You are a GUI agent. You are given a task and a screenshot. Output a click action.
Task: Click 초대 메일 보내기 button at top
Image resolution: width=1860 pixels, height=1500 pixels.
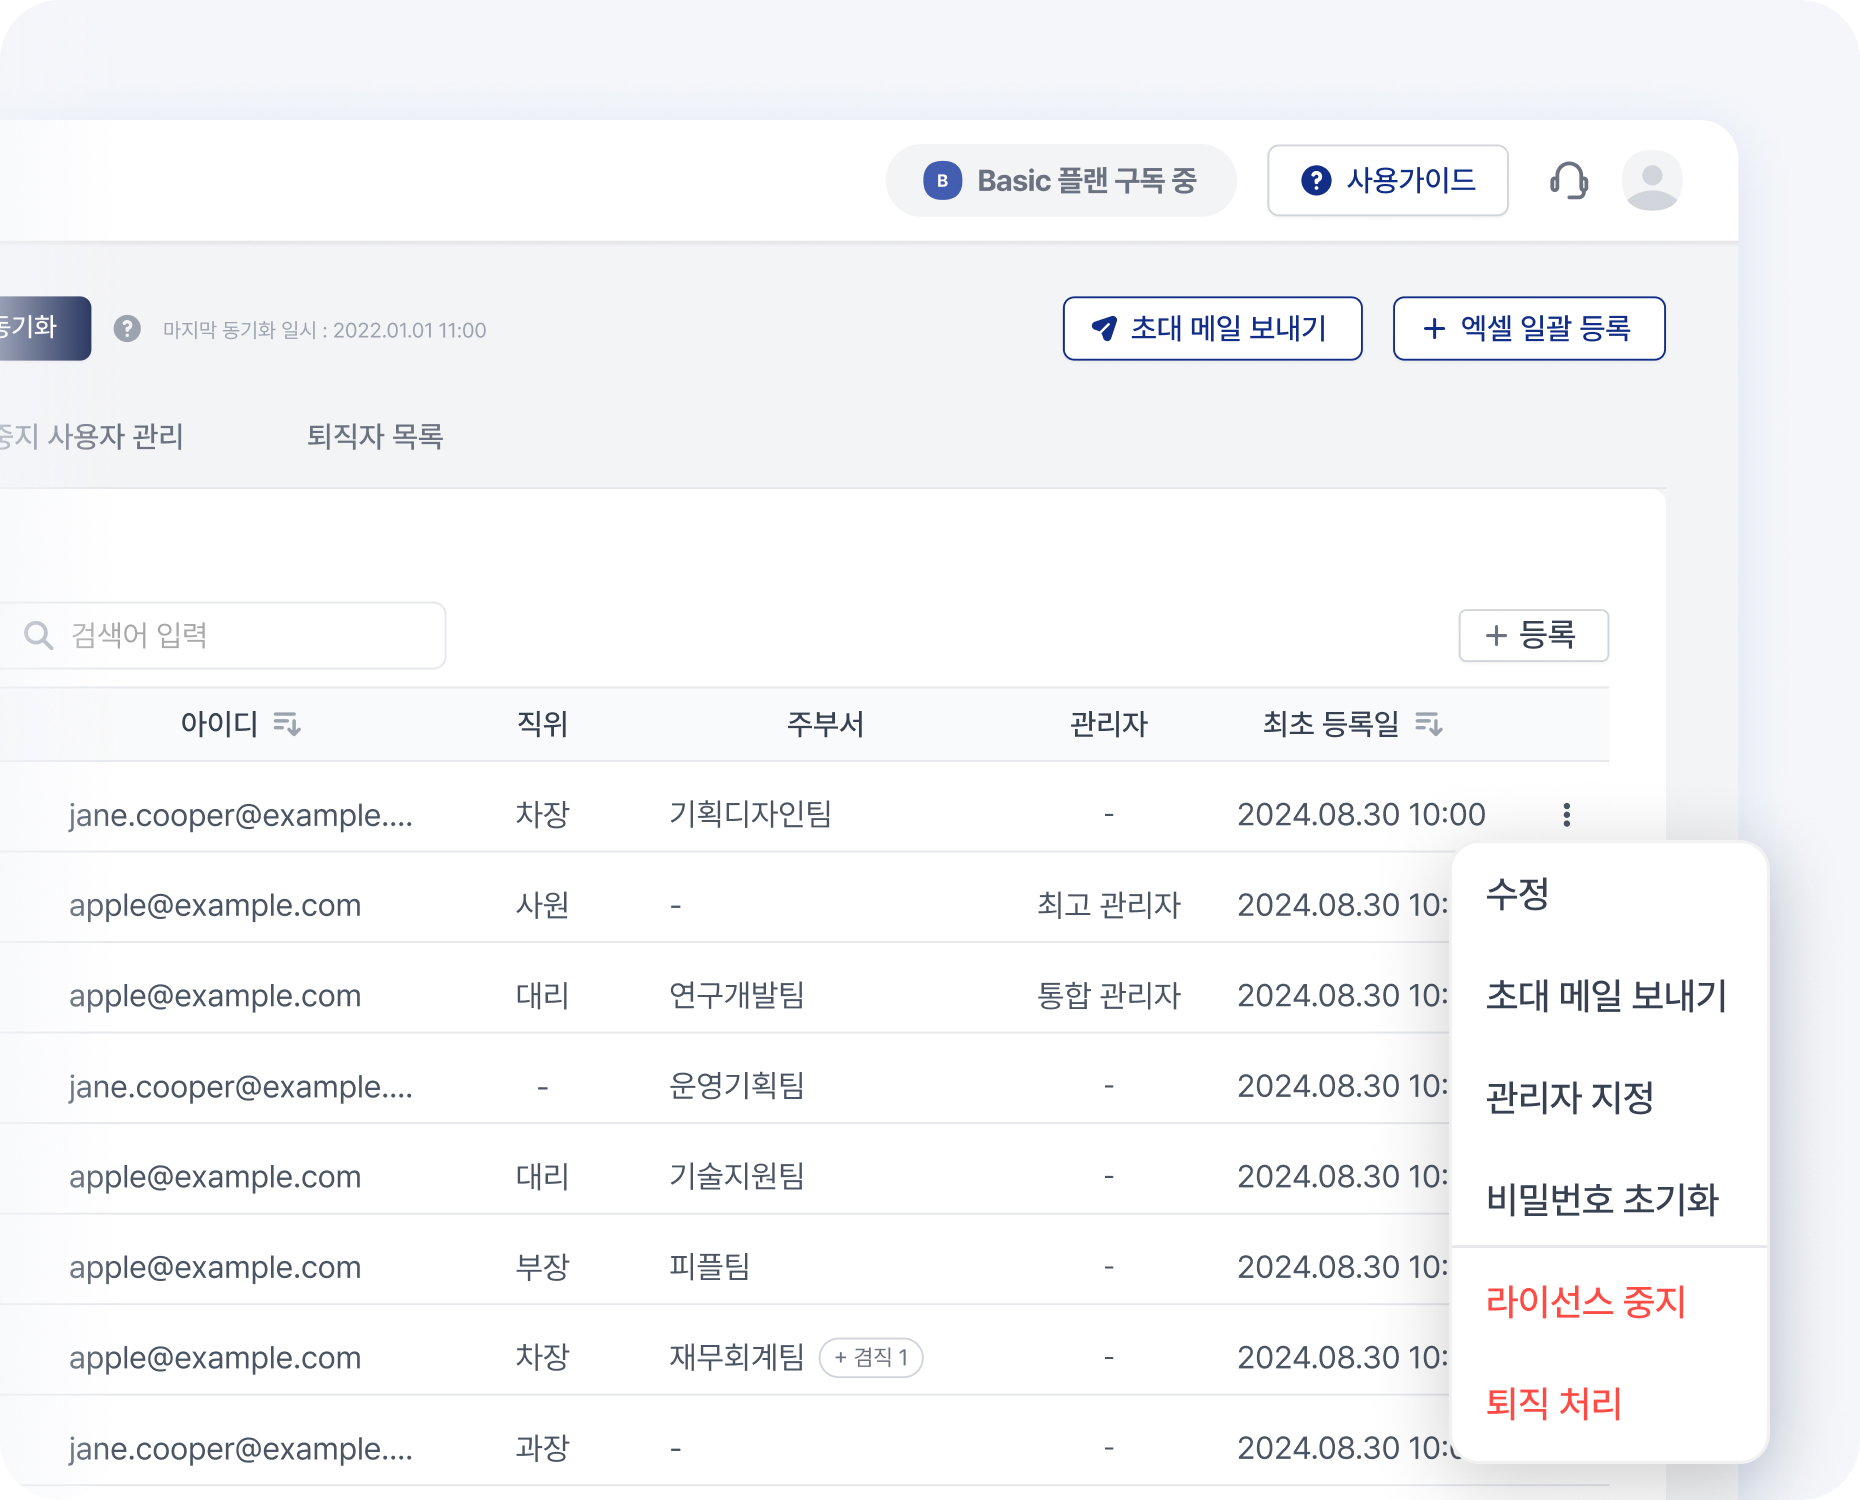coord(1212,328)
